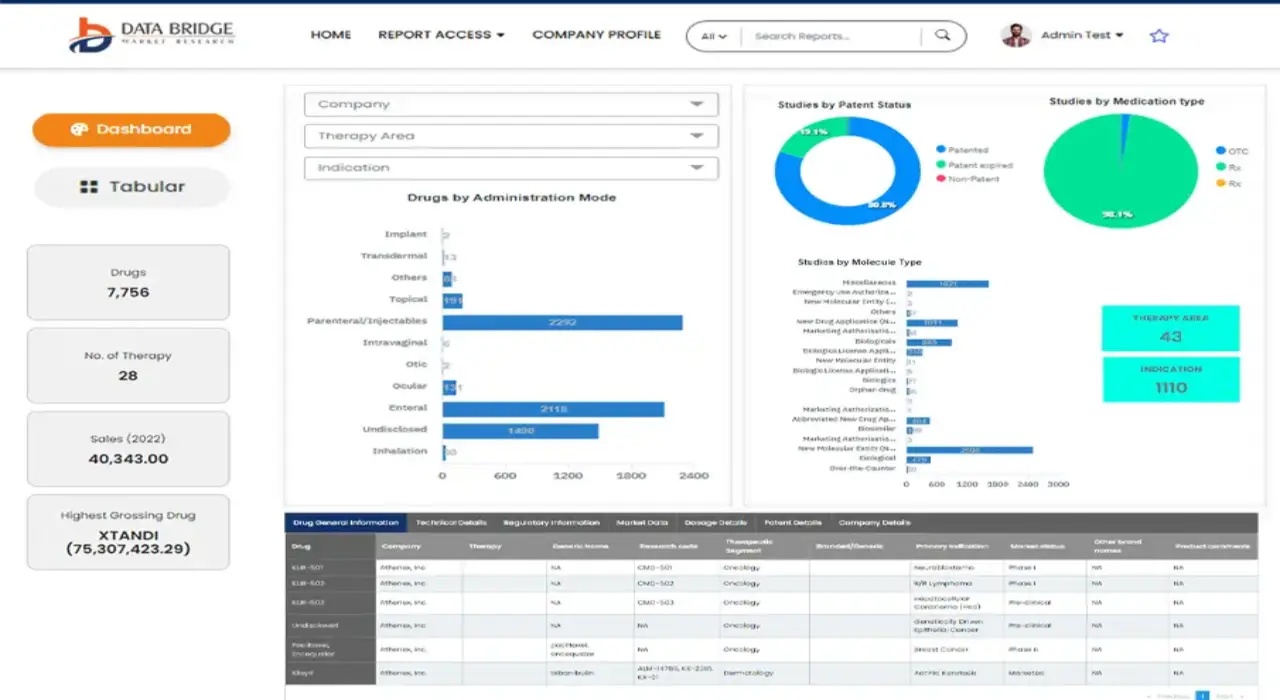Click the grid icon on Tabular button

point(89,187)
